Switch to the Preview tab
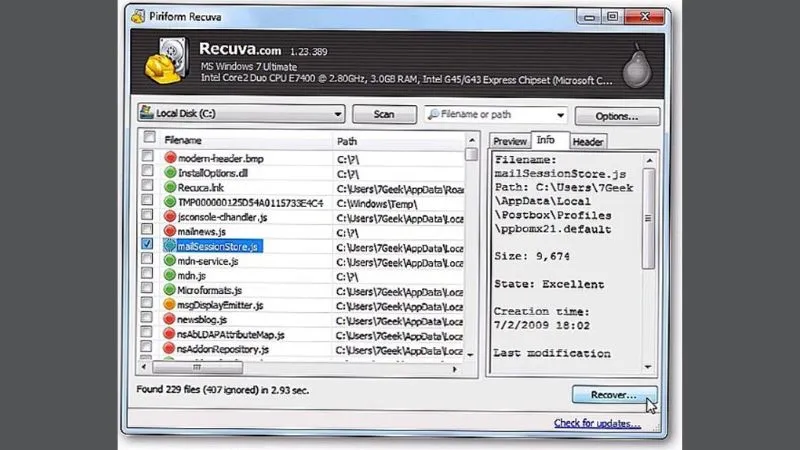The width and height of the screenshot is (800, 450). tap(510, 141)
